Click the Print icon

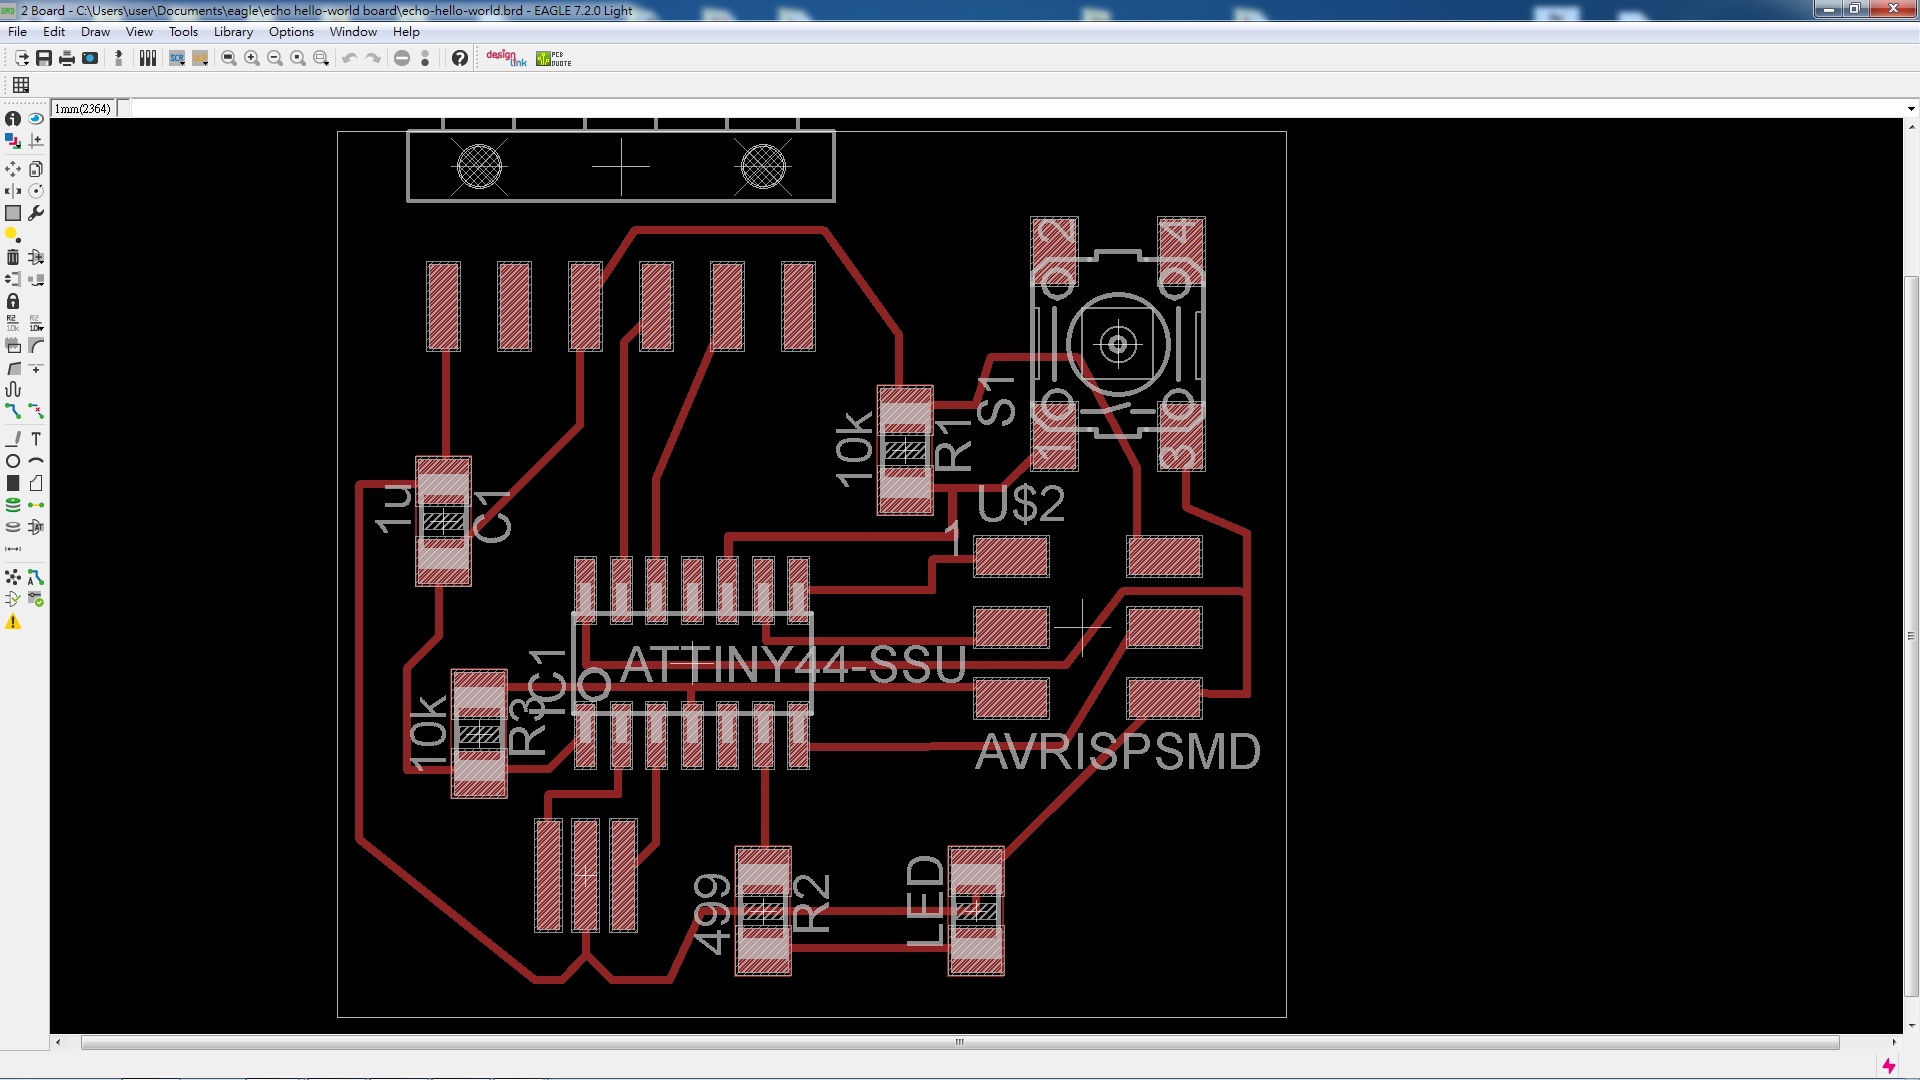pyautogui.click(x=67, y=58)
